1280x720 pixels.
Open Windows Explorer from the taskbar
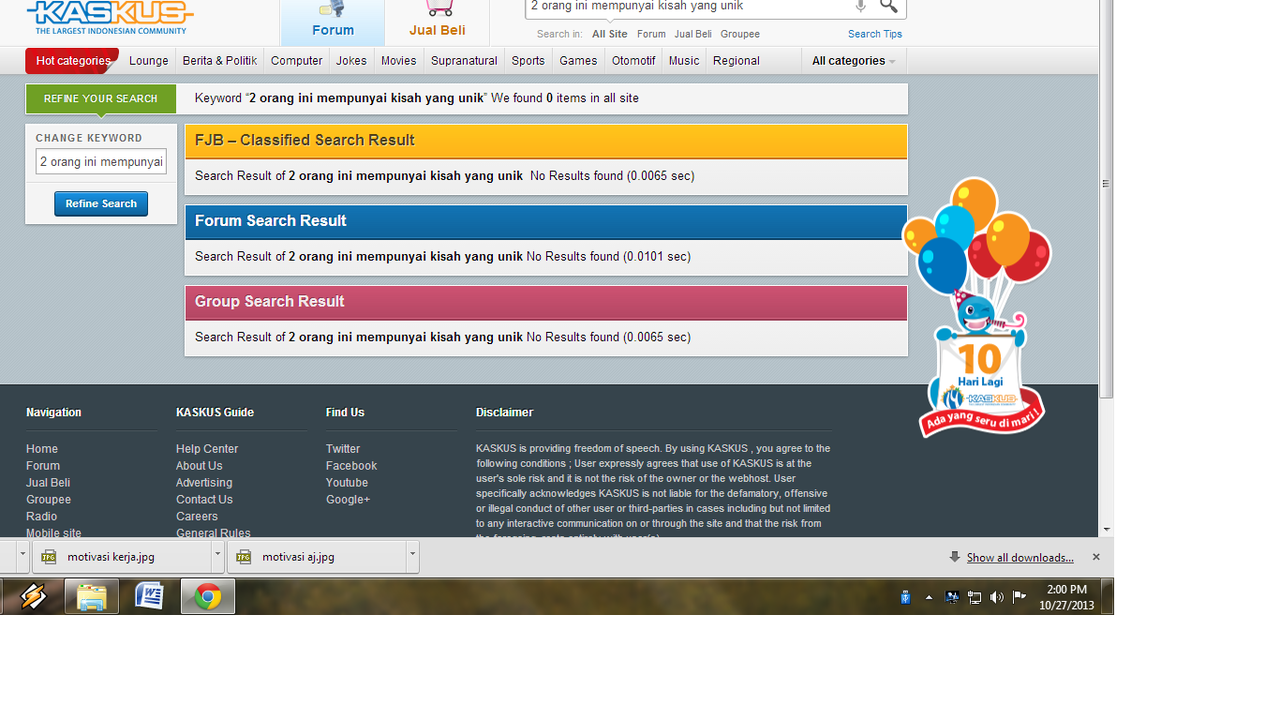(92, 597)
